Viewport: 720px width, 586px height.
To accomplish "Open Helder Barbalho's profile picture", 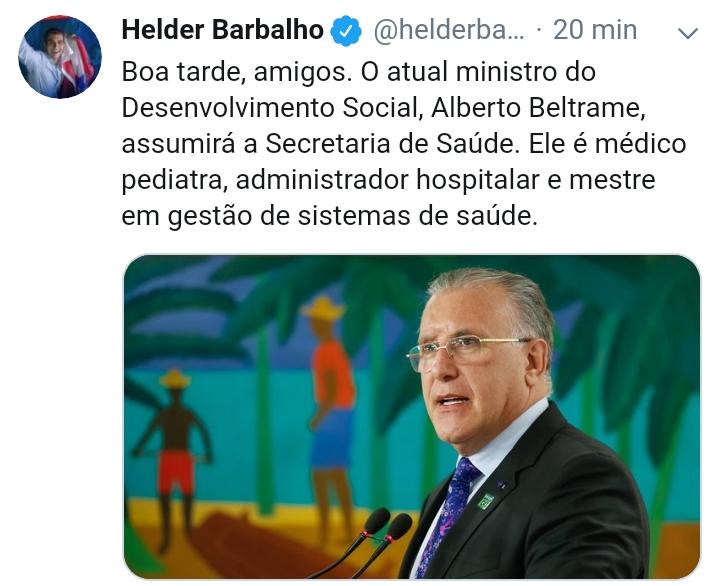I will tap(60, 56).
